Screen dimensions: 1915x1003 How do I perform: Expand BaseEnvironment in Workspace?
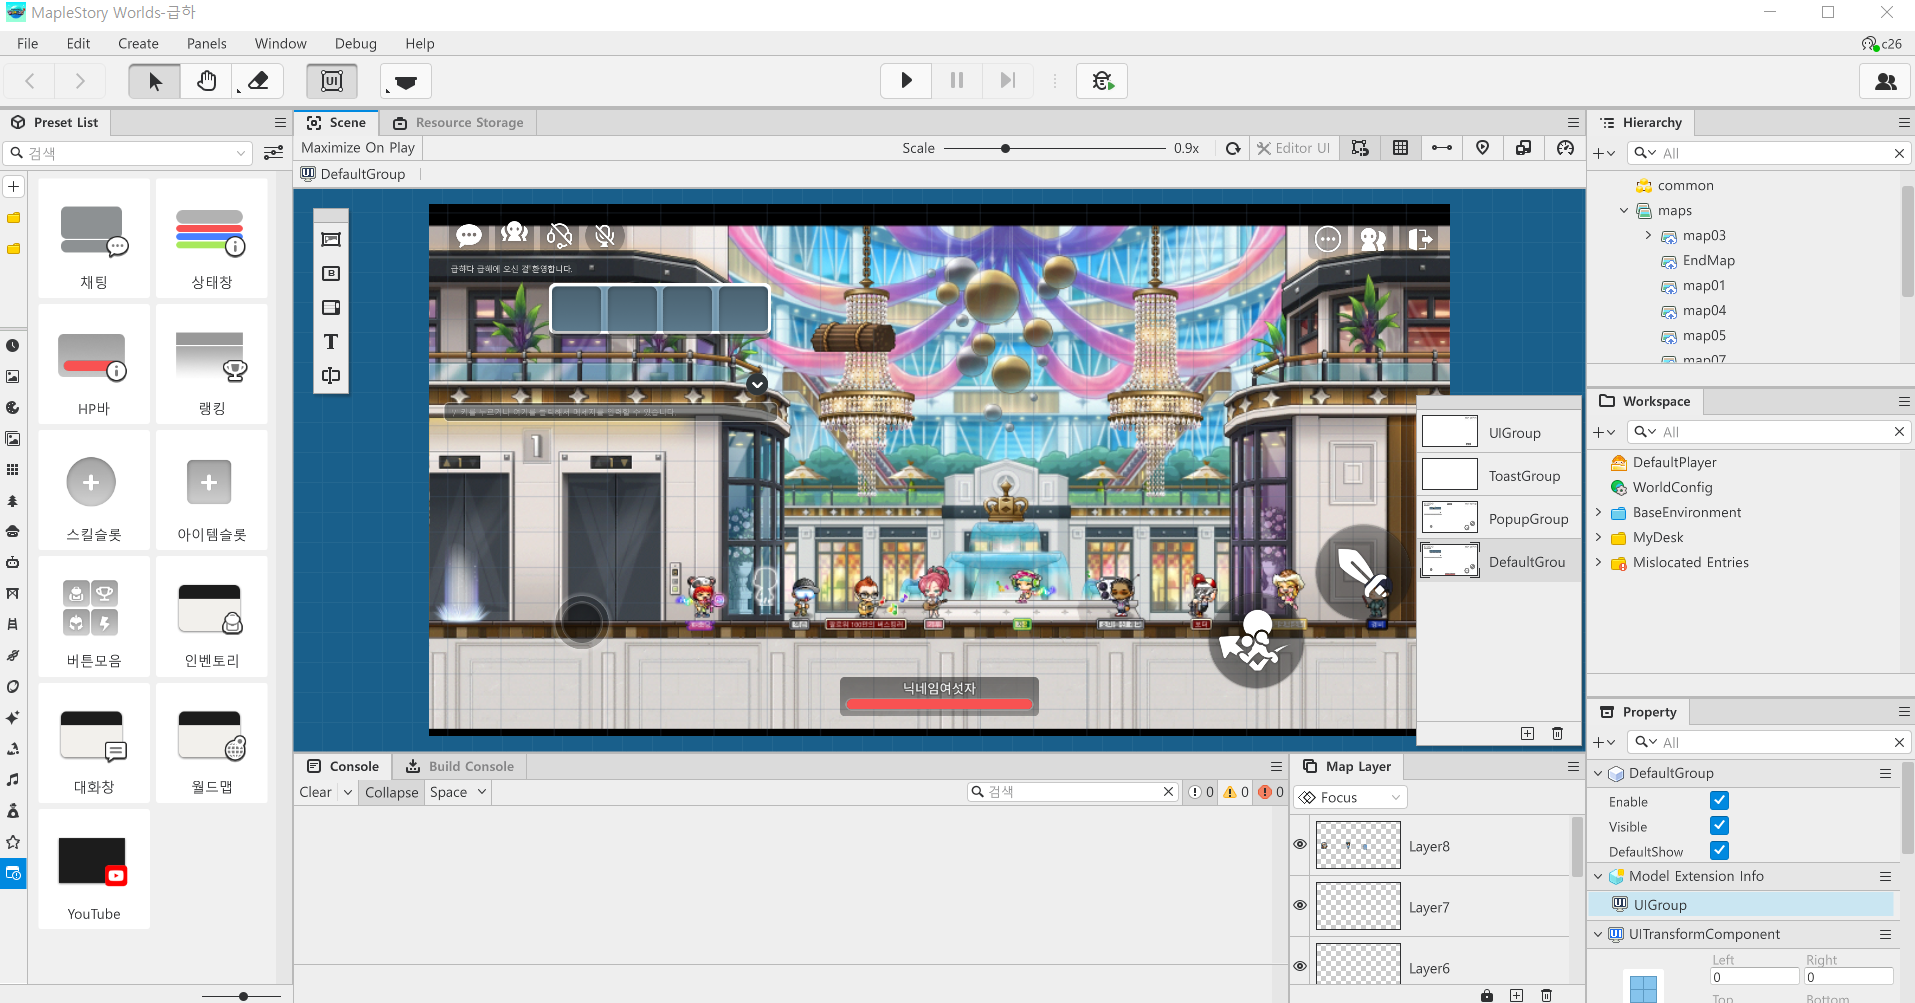pyautogui.click(x=1599, y=513)
